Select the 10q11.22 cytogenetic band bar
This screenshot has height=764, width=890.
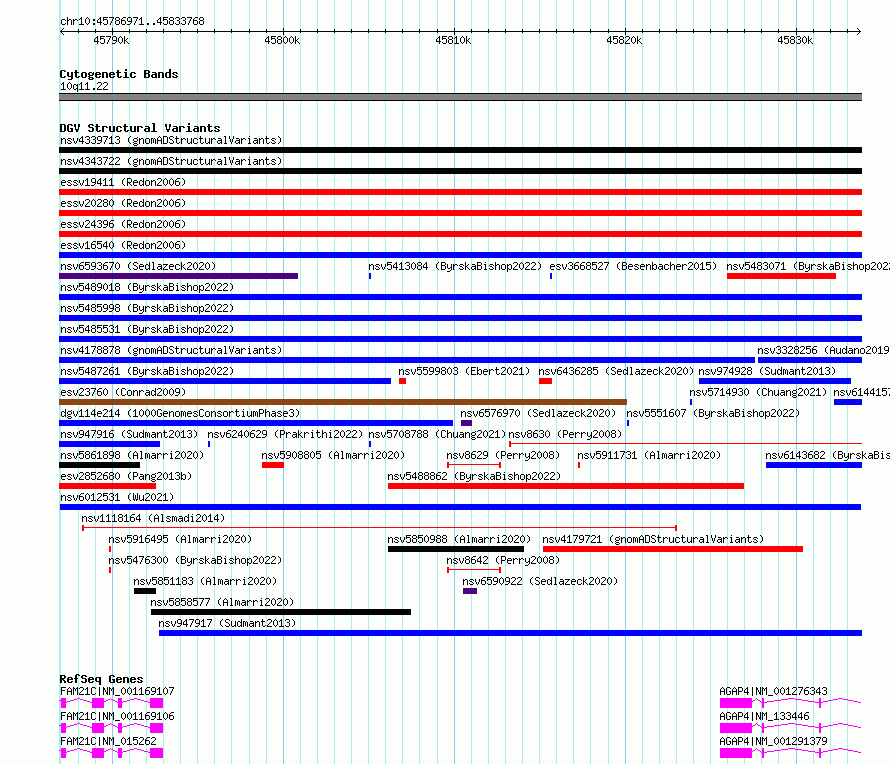[460, 97]
